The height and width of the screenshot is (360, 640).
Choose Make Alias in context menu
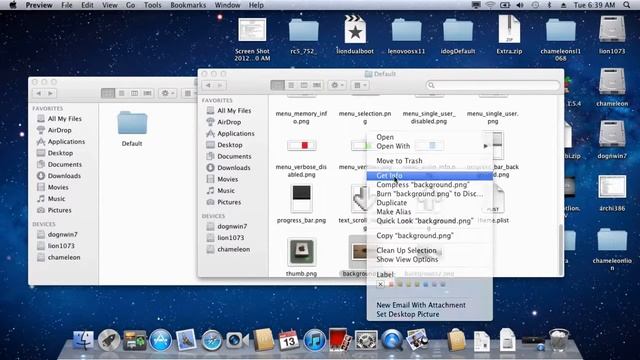429,211
